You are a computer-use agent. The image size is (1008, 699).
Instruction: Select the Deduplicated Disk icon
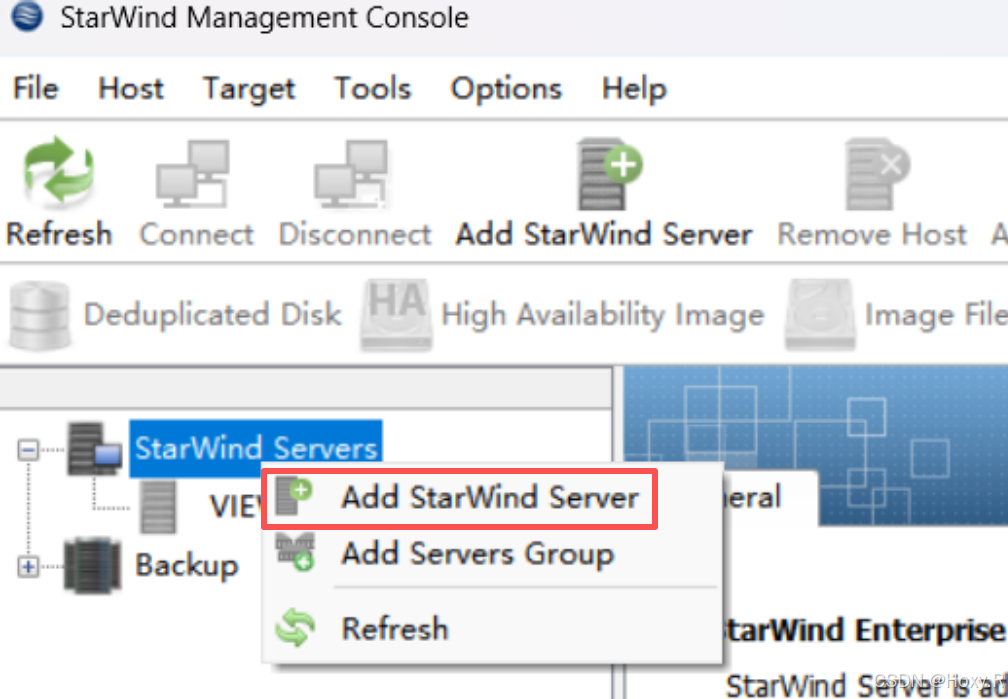(x=40, y=316)
